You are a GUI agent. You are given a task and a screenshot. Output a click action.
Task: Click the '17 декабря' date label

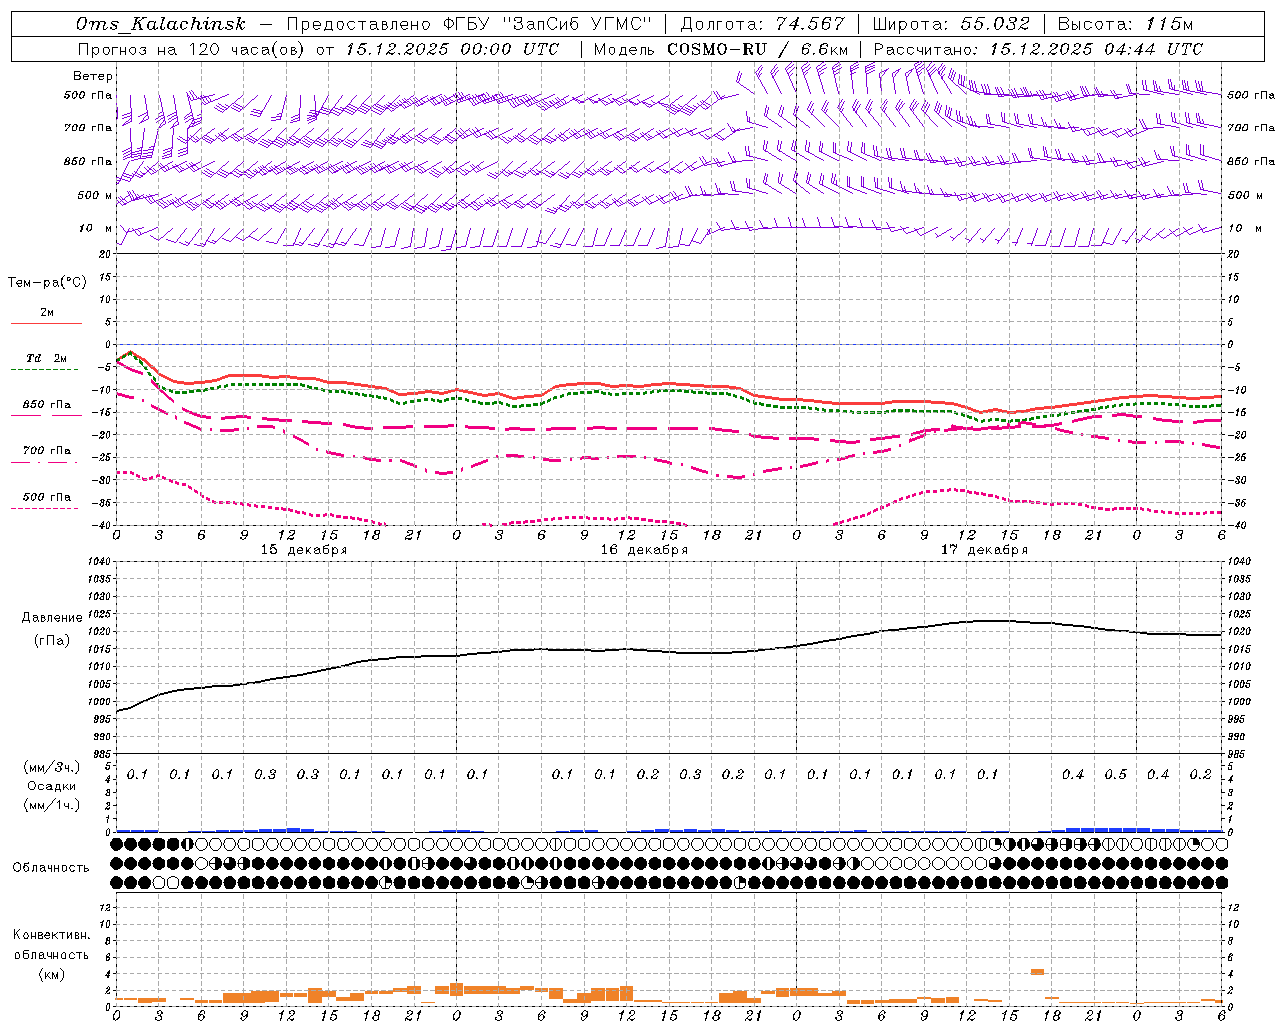point(984,550)
